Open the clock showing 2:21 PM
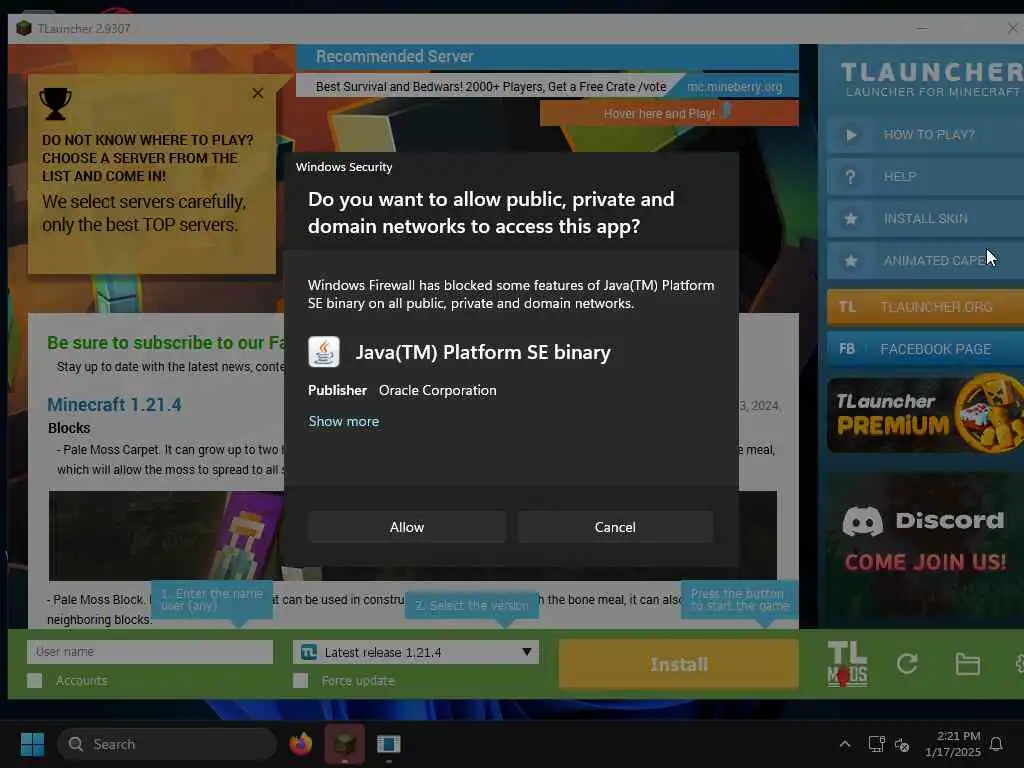 [x=953, y=744]
